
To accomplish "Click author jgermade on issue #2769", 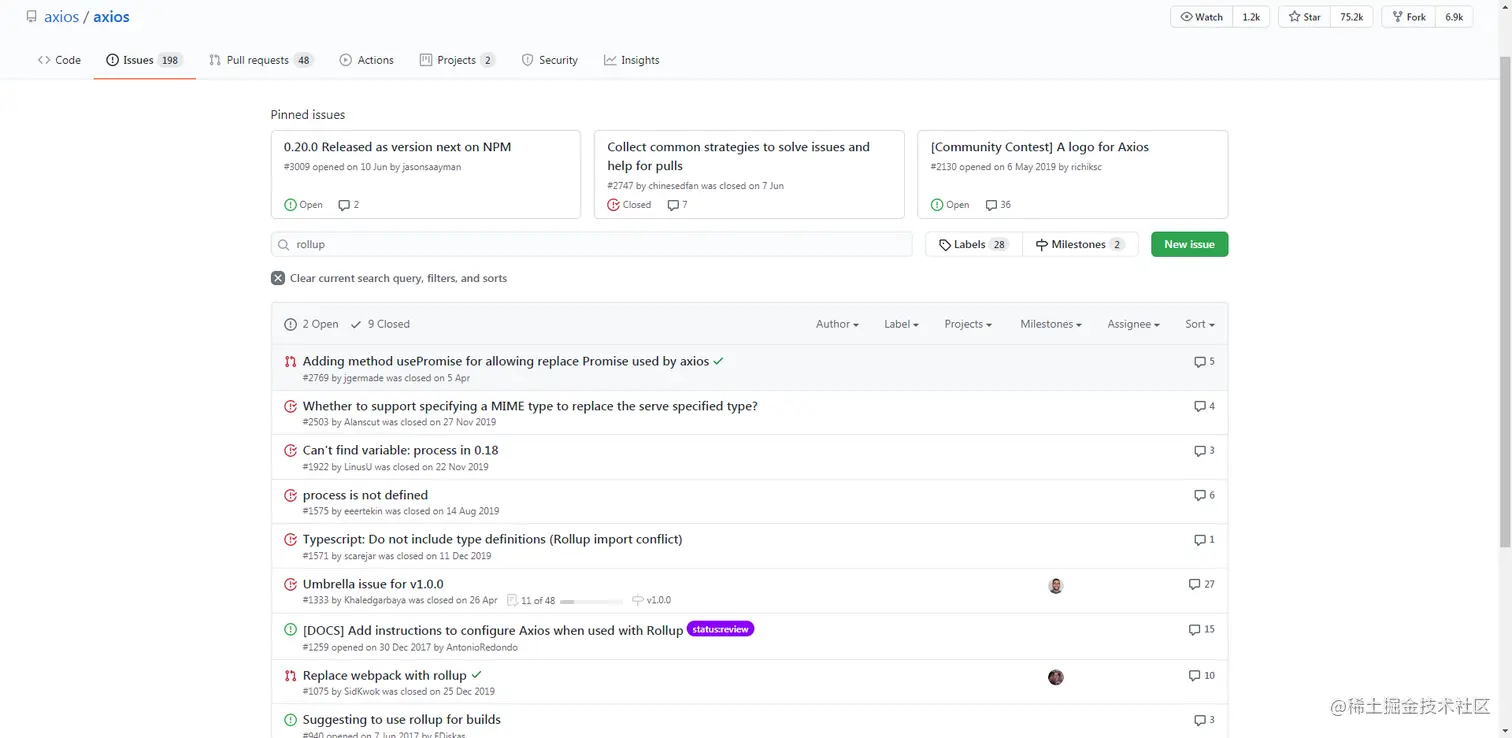I will pos(364,378).
